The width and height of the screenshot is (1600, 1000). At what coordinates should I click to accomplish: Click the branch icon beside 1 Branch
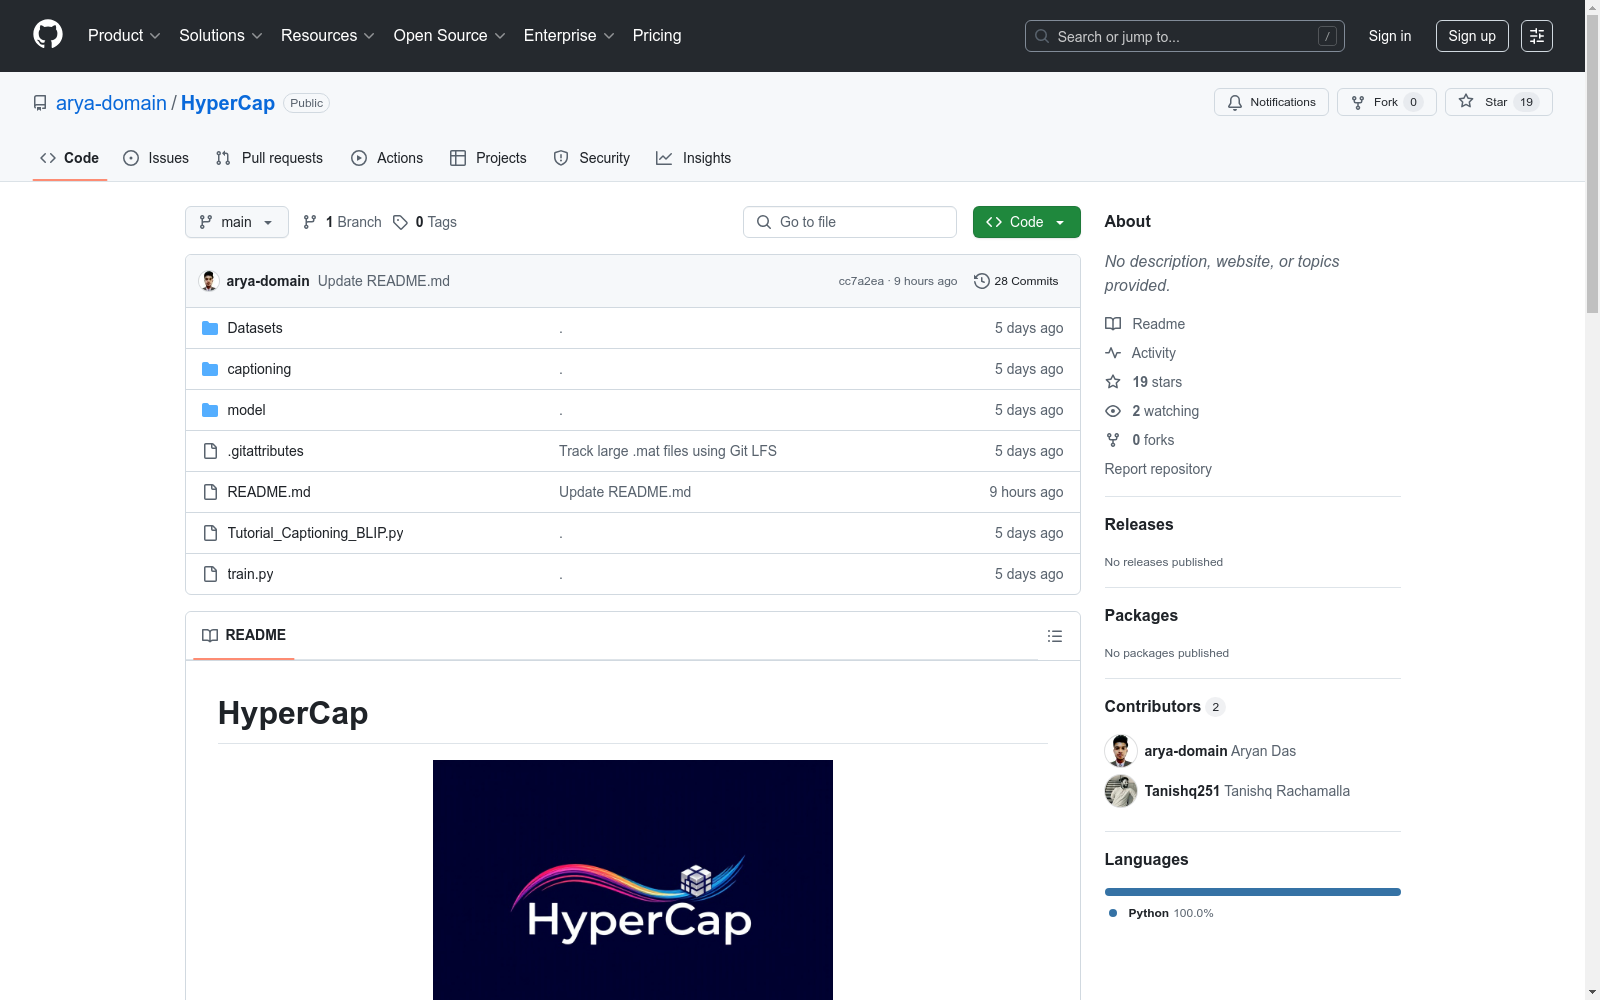click(x=310, y=222)
